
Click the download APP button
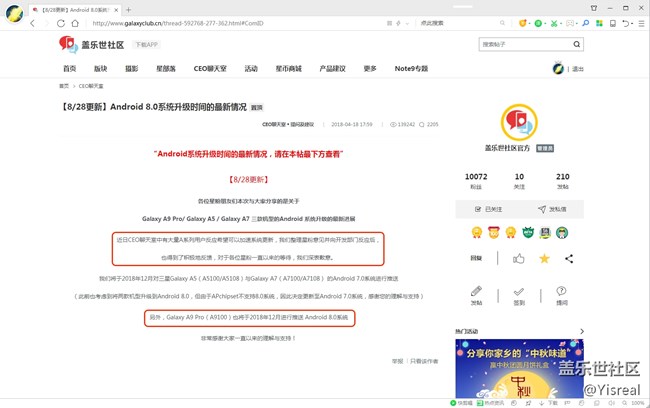coord(146,44)
